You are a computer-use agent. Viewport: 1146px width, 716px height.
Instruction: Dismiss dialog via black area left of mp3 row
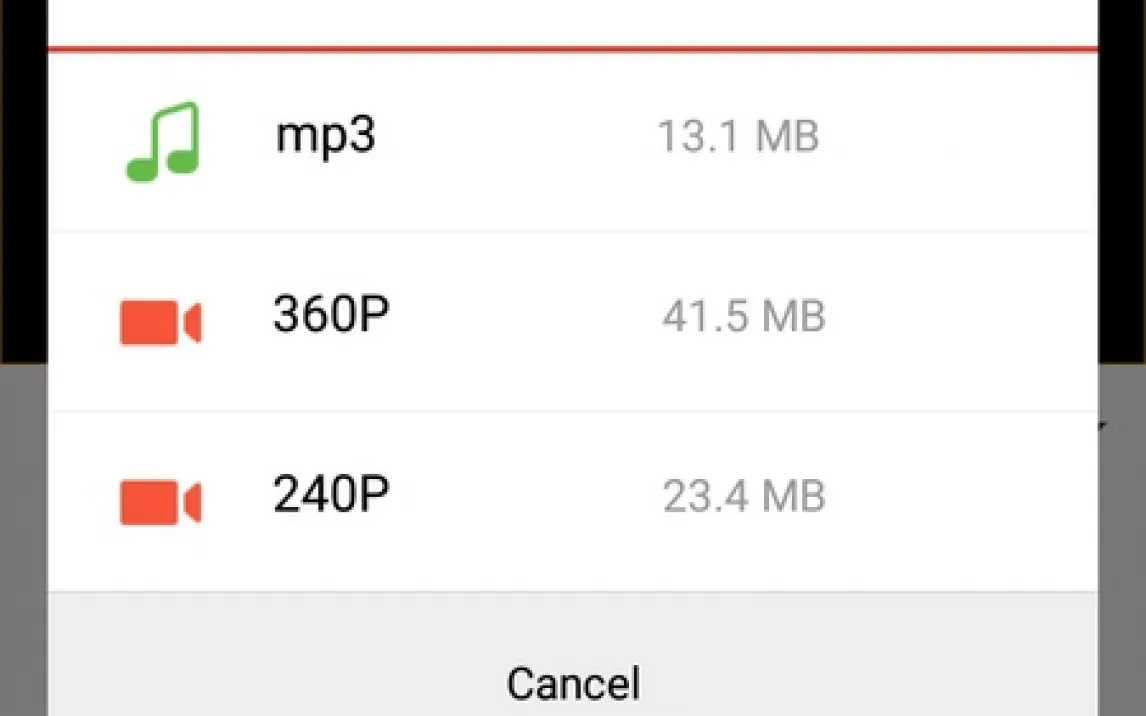click(x=22, y=140)
